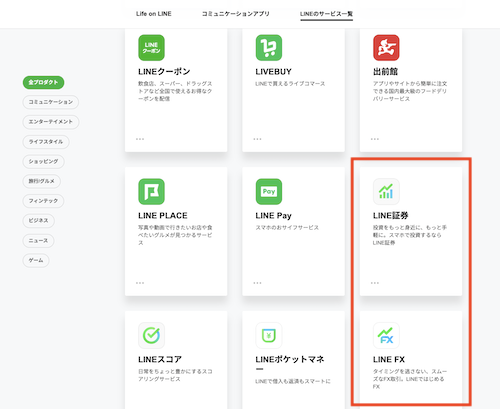Click the LINEスコア scoring description
This screenshot has height=409, width=500.
[x=175, y=375]
